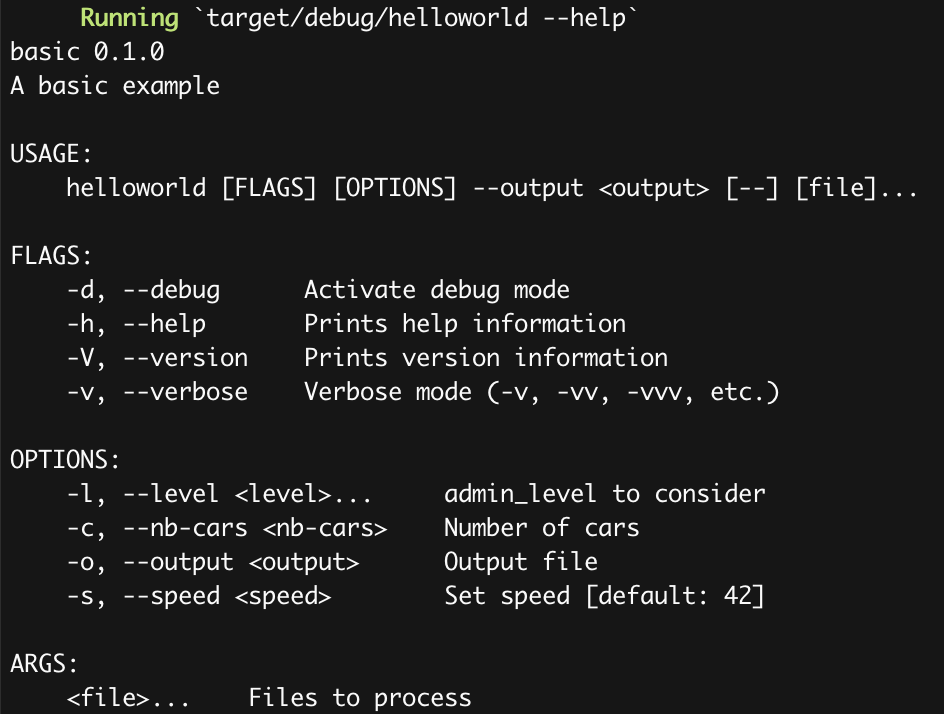Image resolution: width=944 pixels, height=714 pixels.
Task: Click [FLAGS] in the usage line
Action: 269,188
